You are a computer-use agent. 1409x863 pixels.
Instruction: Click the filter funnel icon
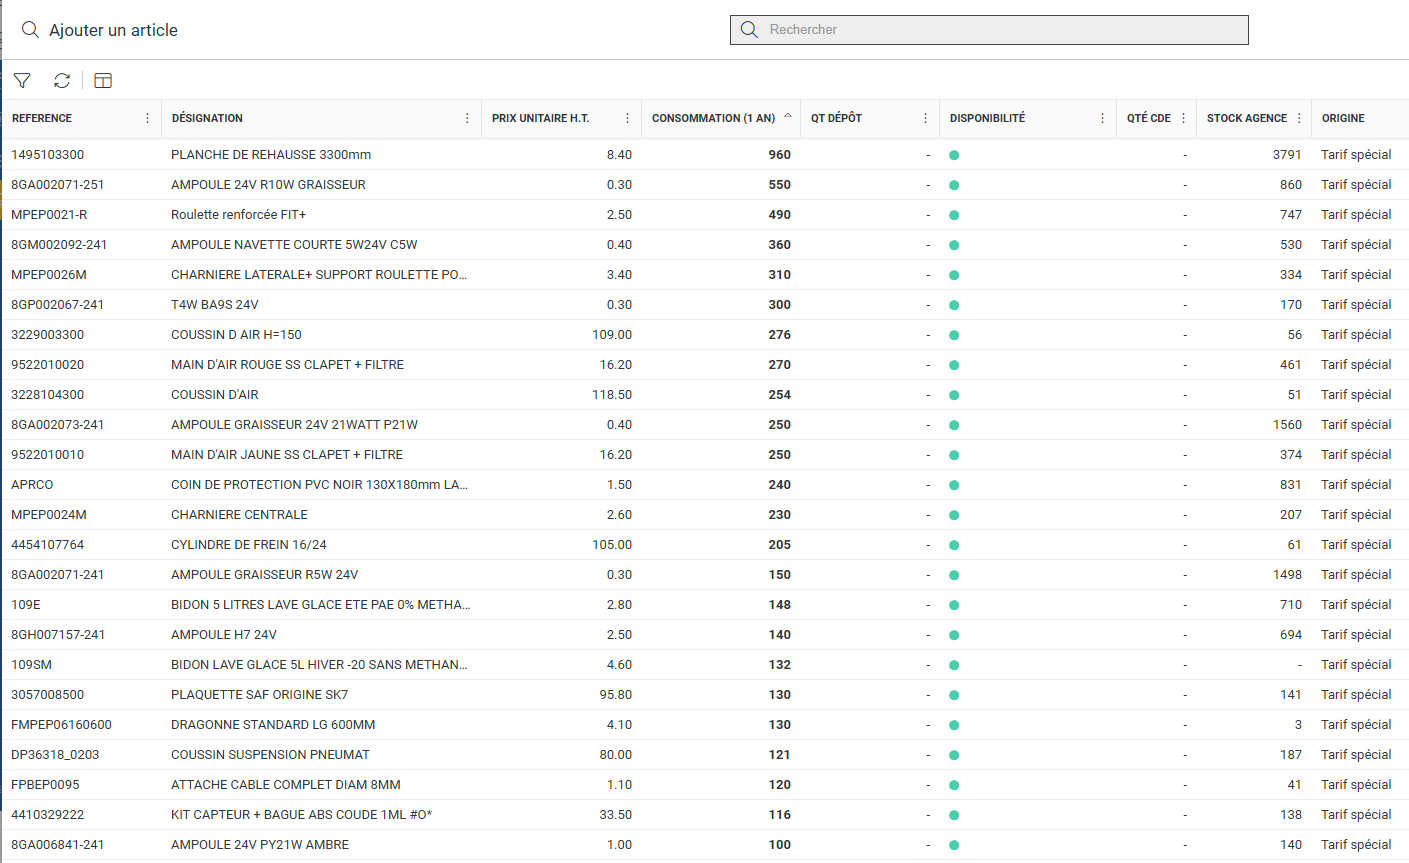22,81
